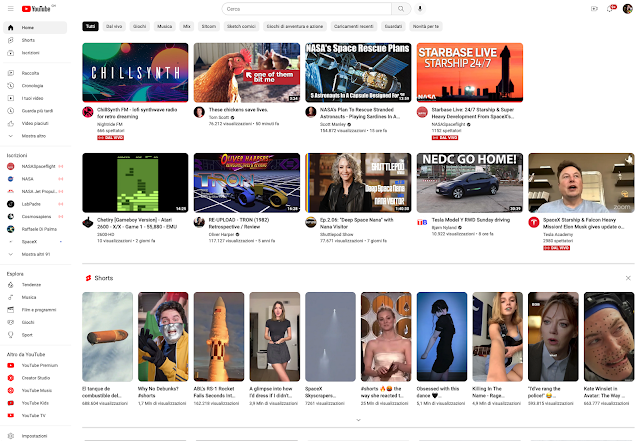Click the search magnifier button
The width and height of the screenshot is (639, 441).
click(399, 8)
